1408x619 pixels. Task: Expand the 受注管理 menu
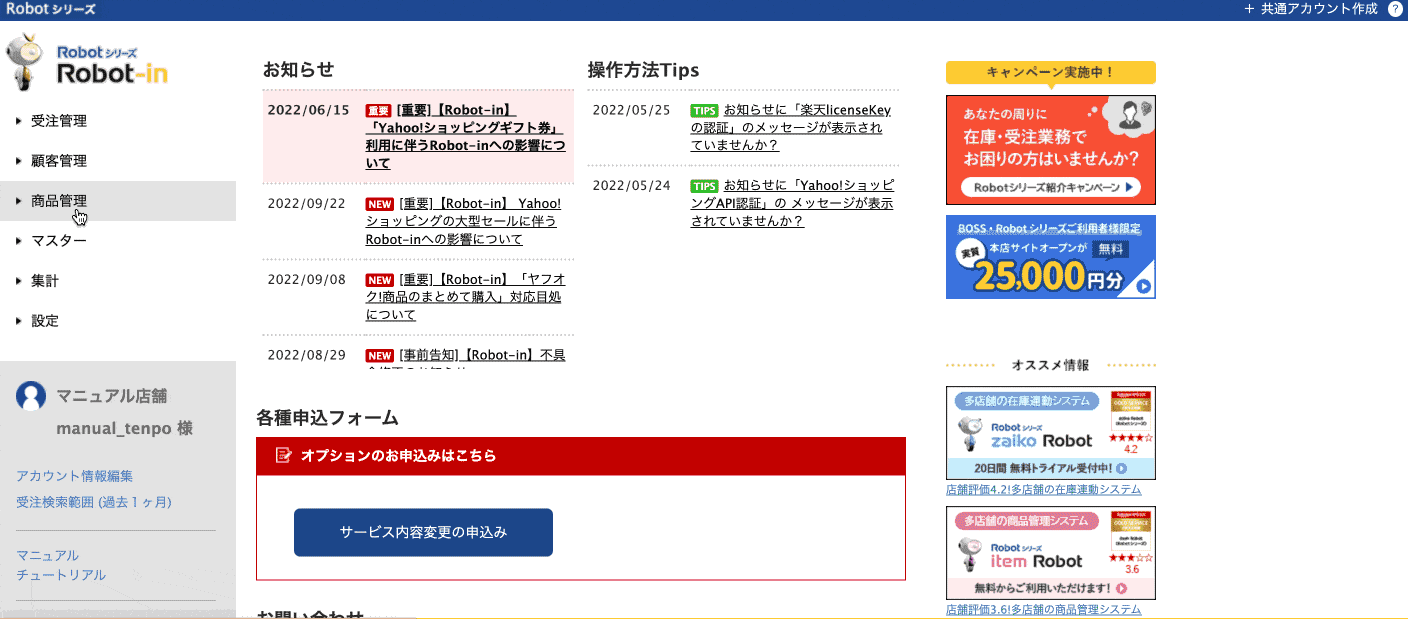(59, 121)
